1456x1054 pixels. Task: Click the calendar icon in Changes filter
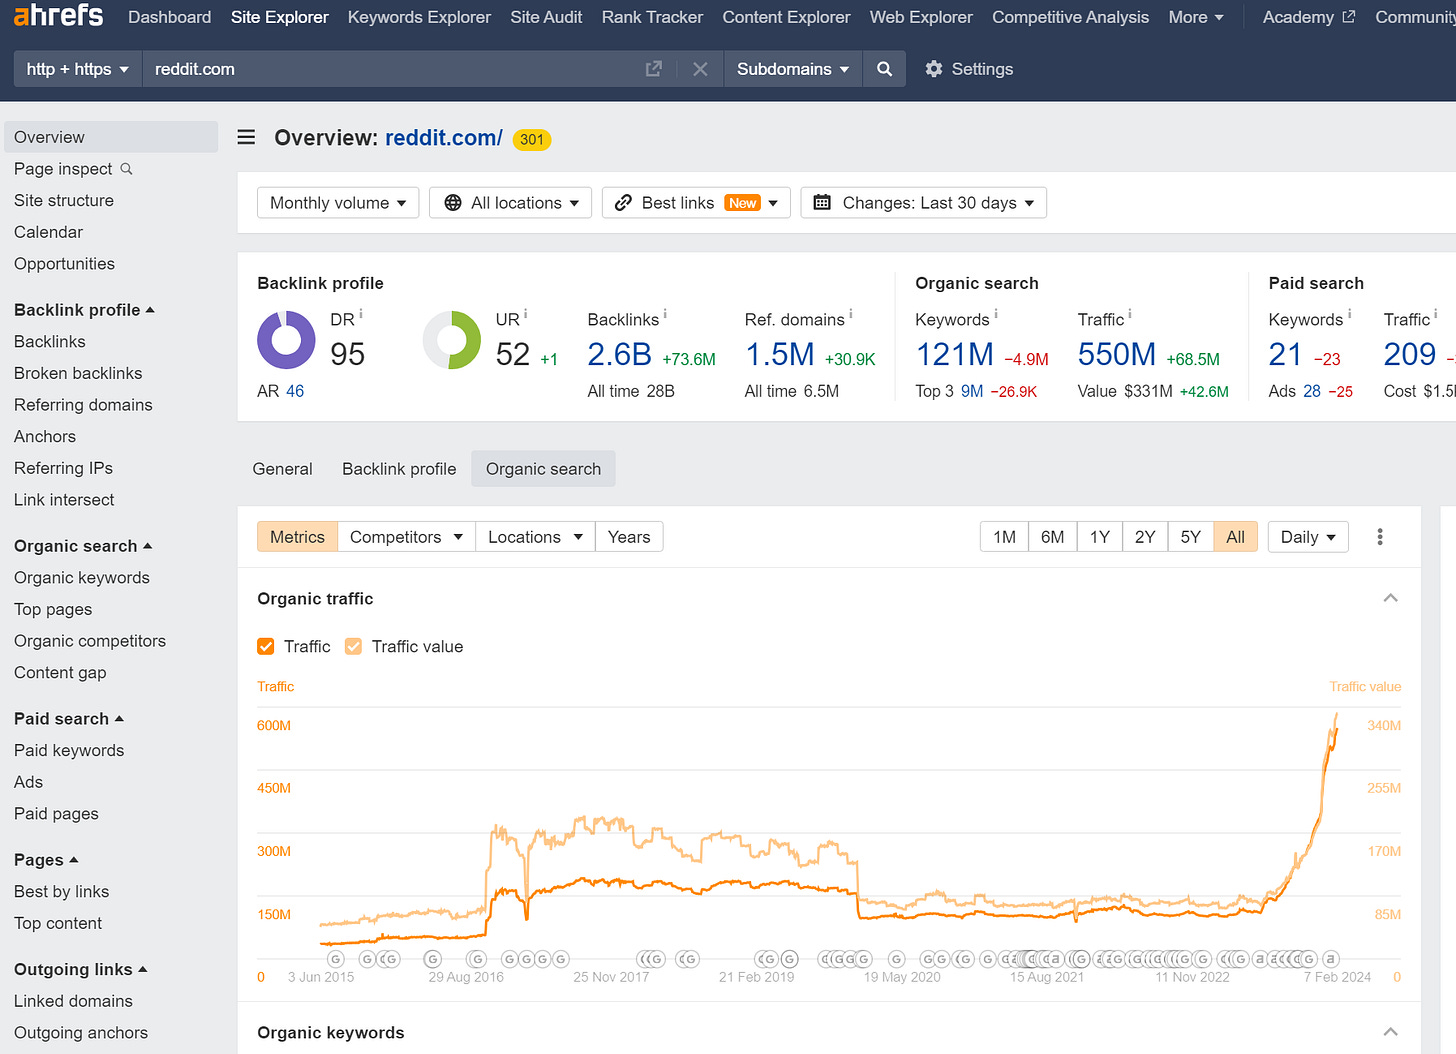click(822, 203)
